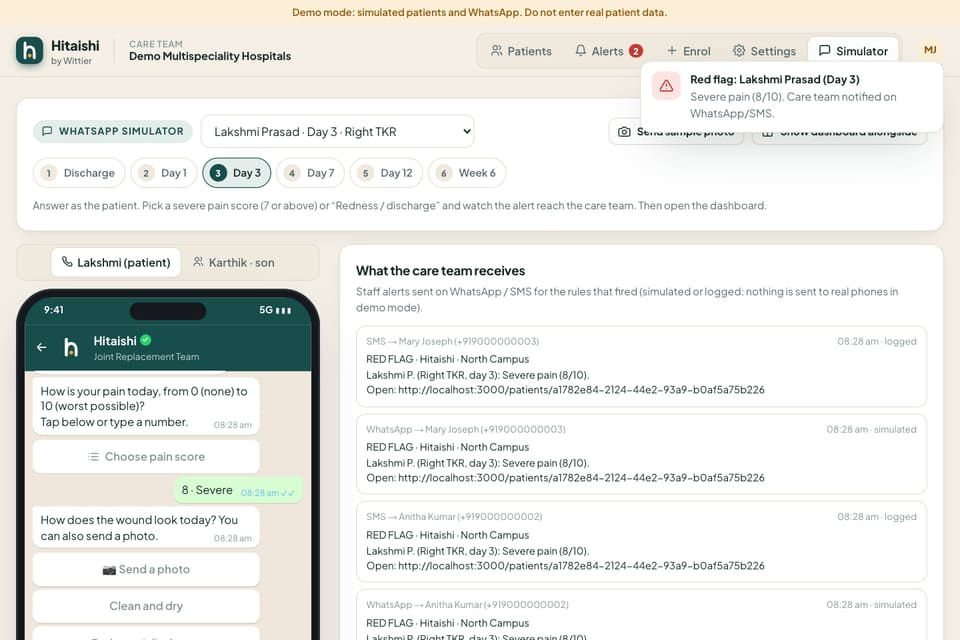Tap the back arrow in WhatsApp chat
The image size is (960, 640).
tap(42, 347)
